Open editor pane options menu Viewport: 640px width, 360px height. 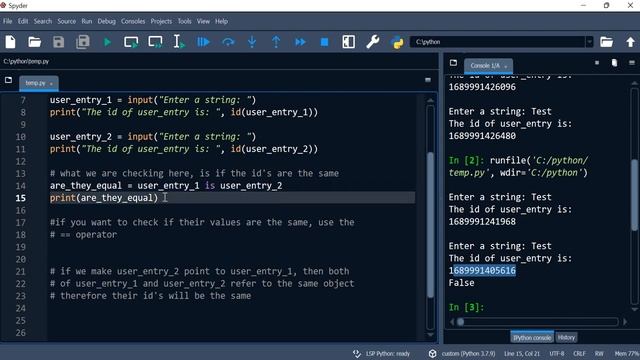(x=428, y=80)
